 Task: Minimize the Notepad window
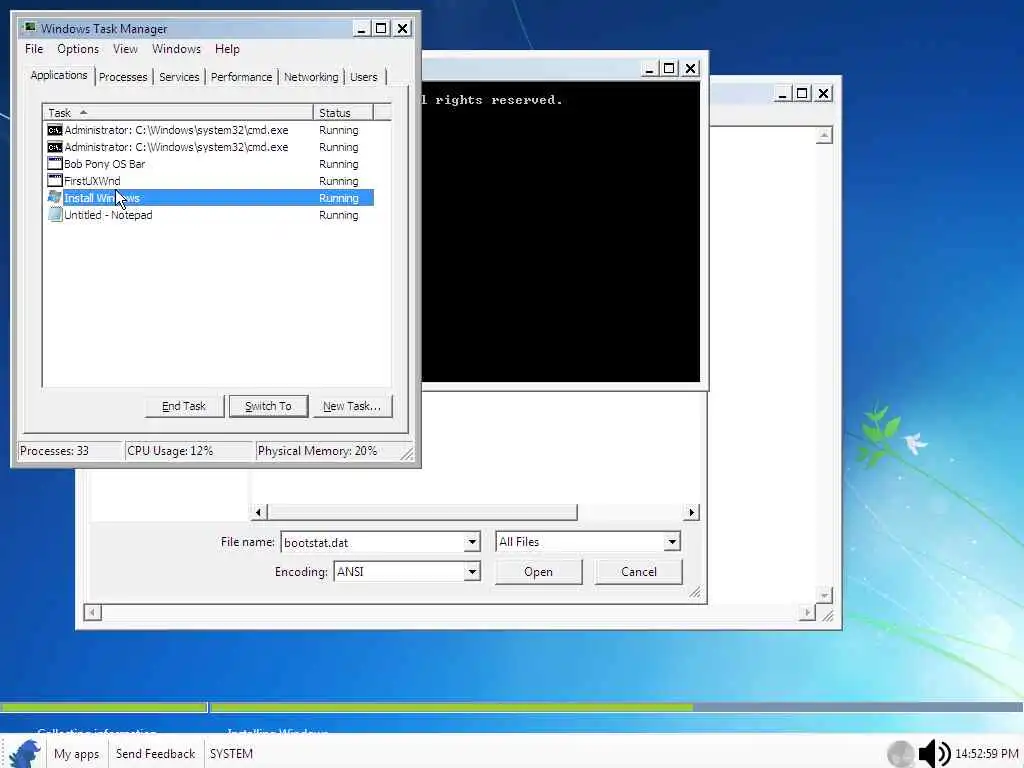click(782, 93)
